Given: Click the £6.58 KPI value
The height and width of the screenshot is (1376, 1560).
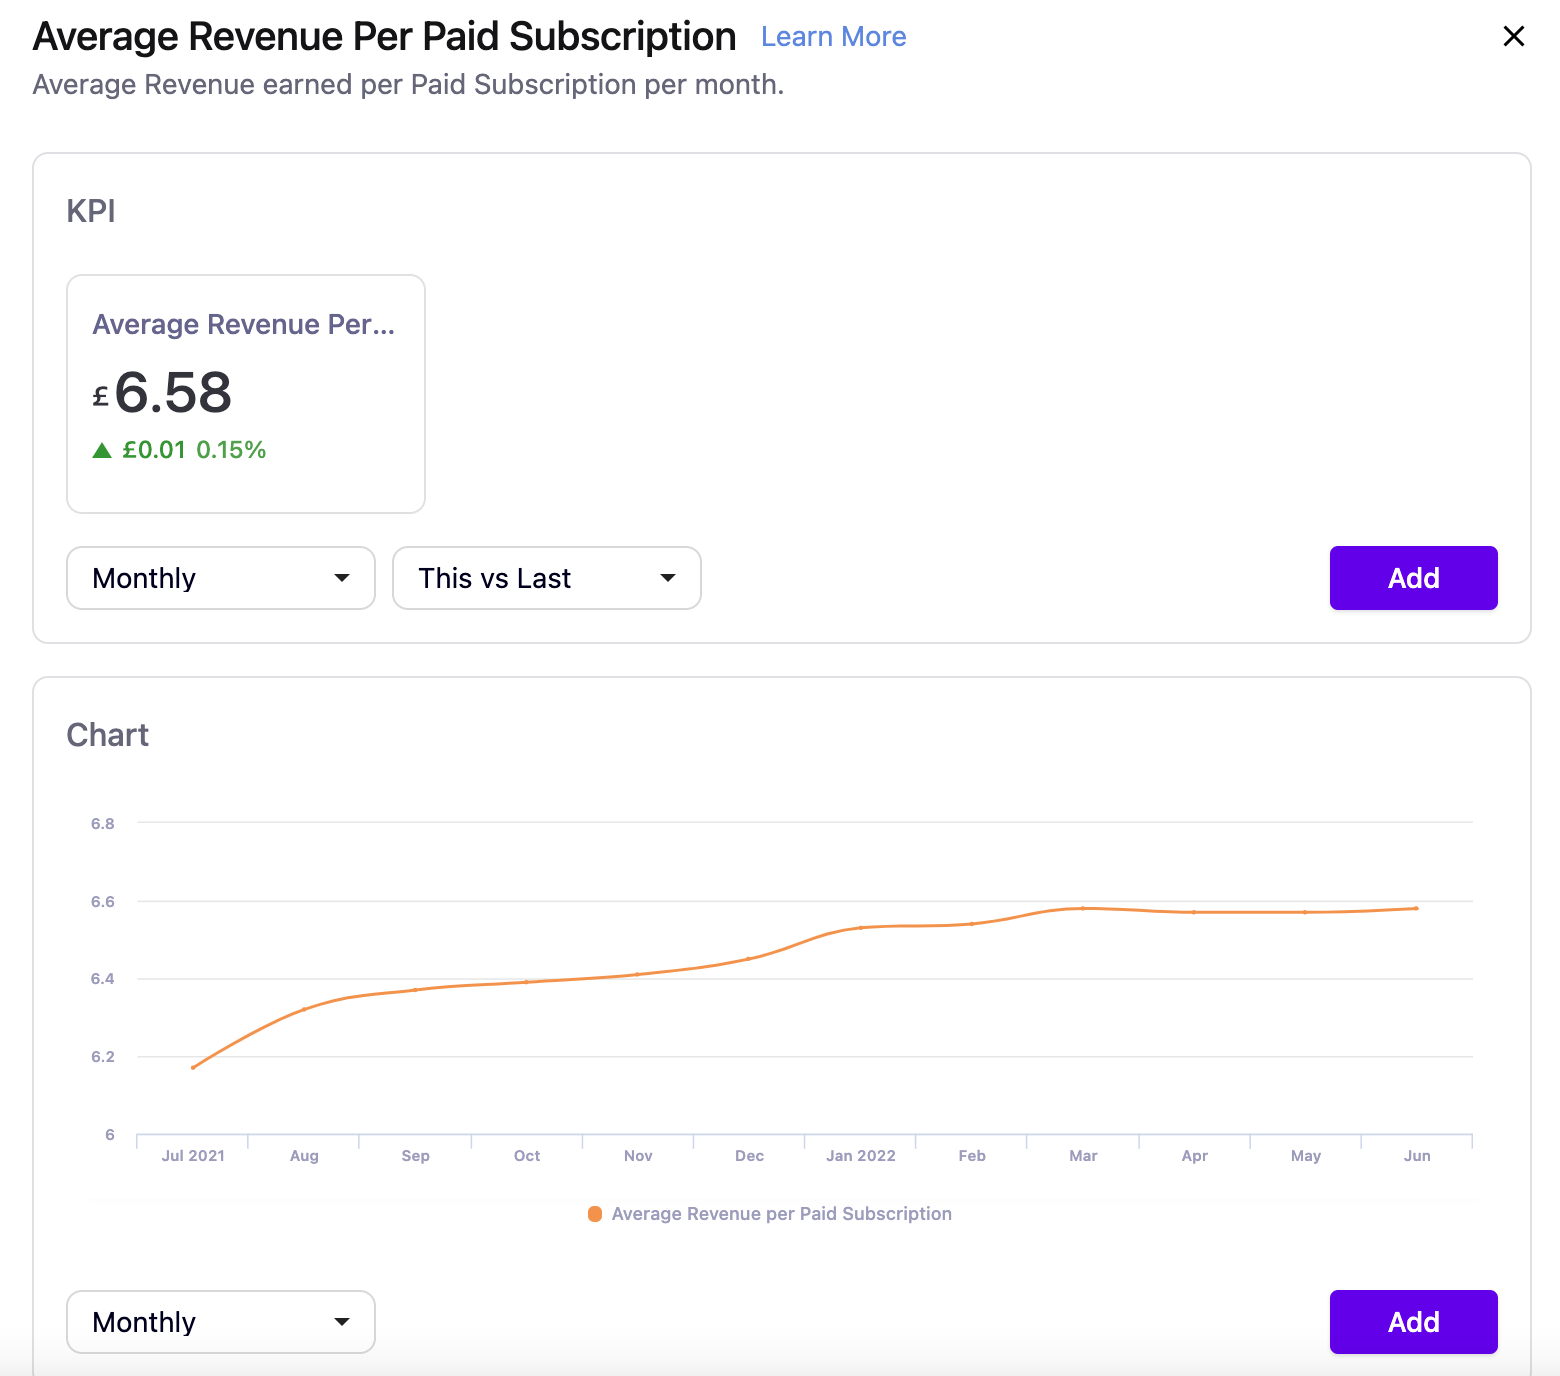Looking at the screenshot, I should [x=172, y=393].
